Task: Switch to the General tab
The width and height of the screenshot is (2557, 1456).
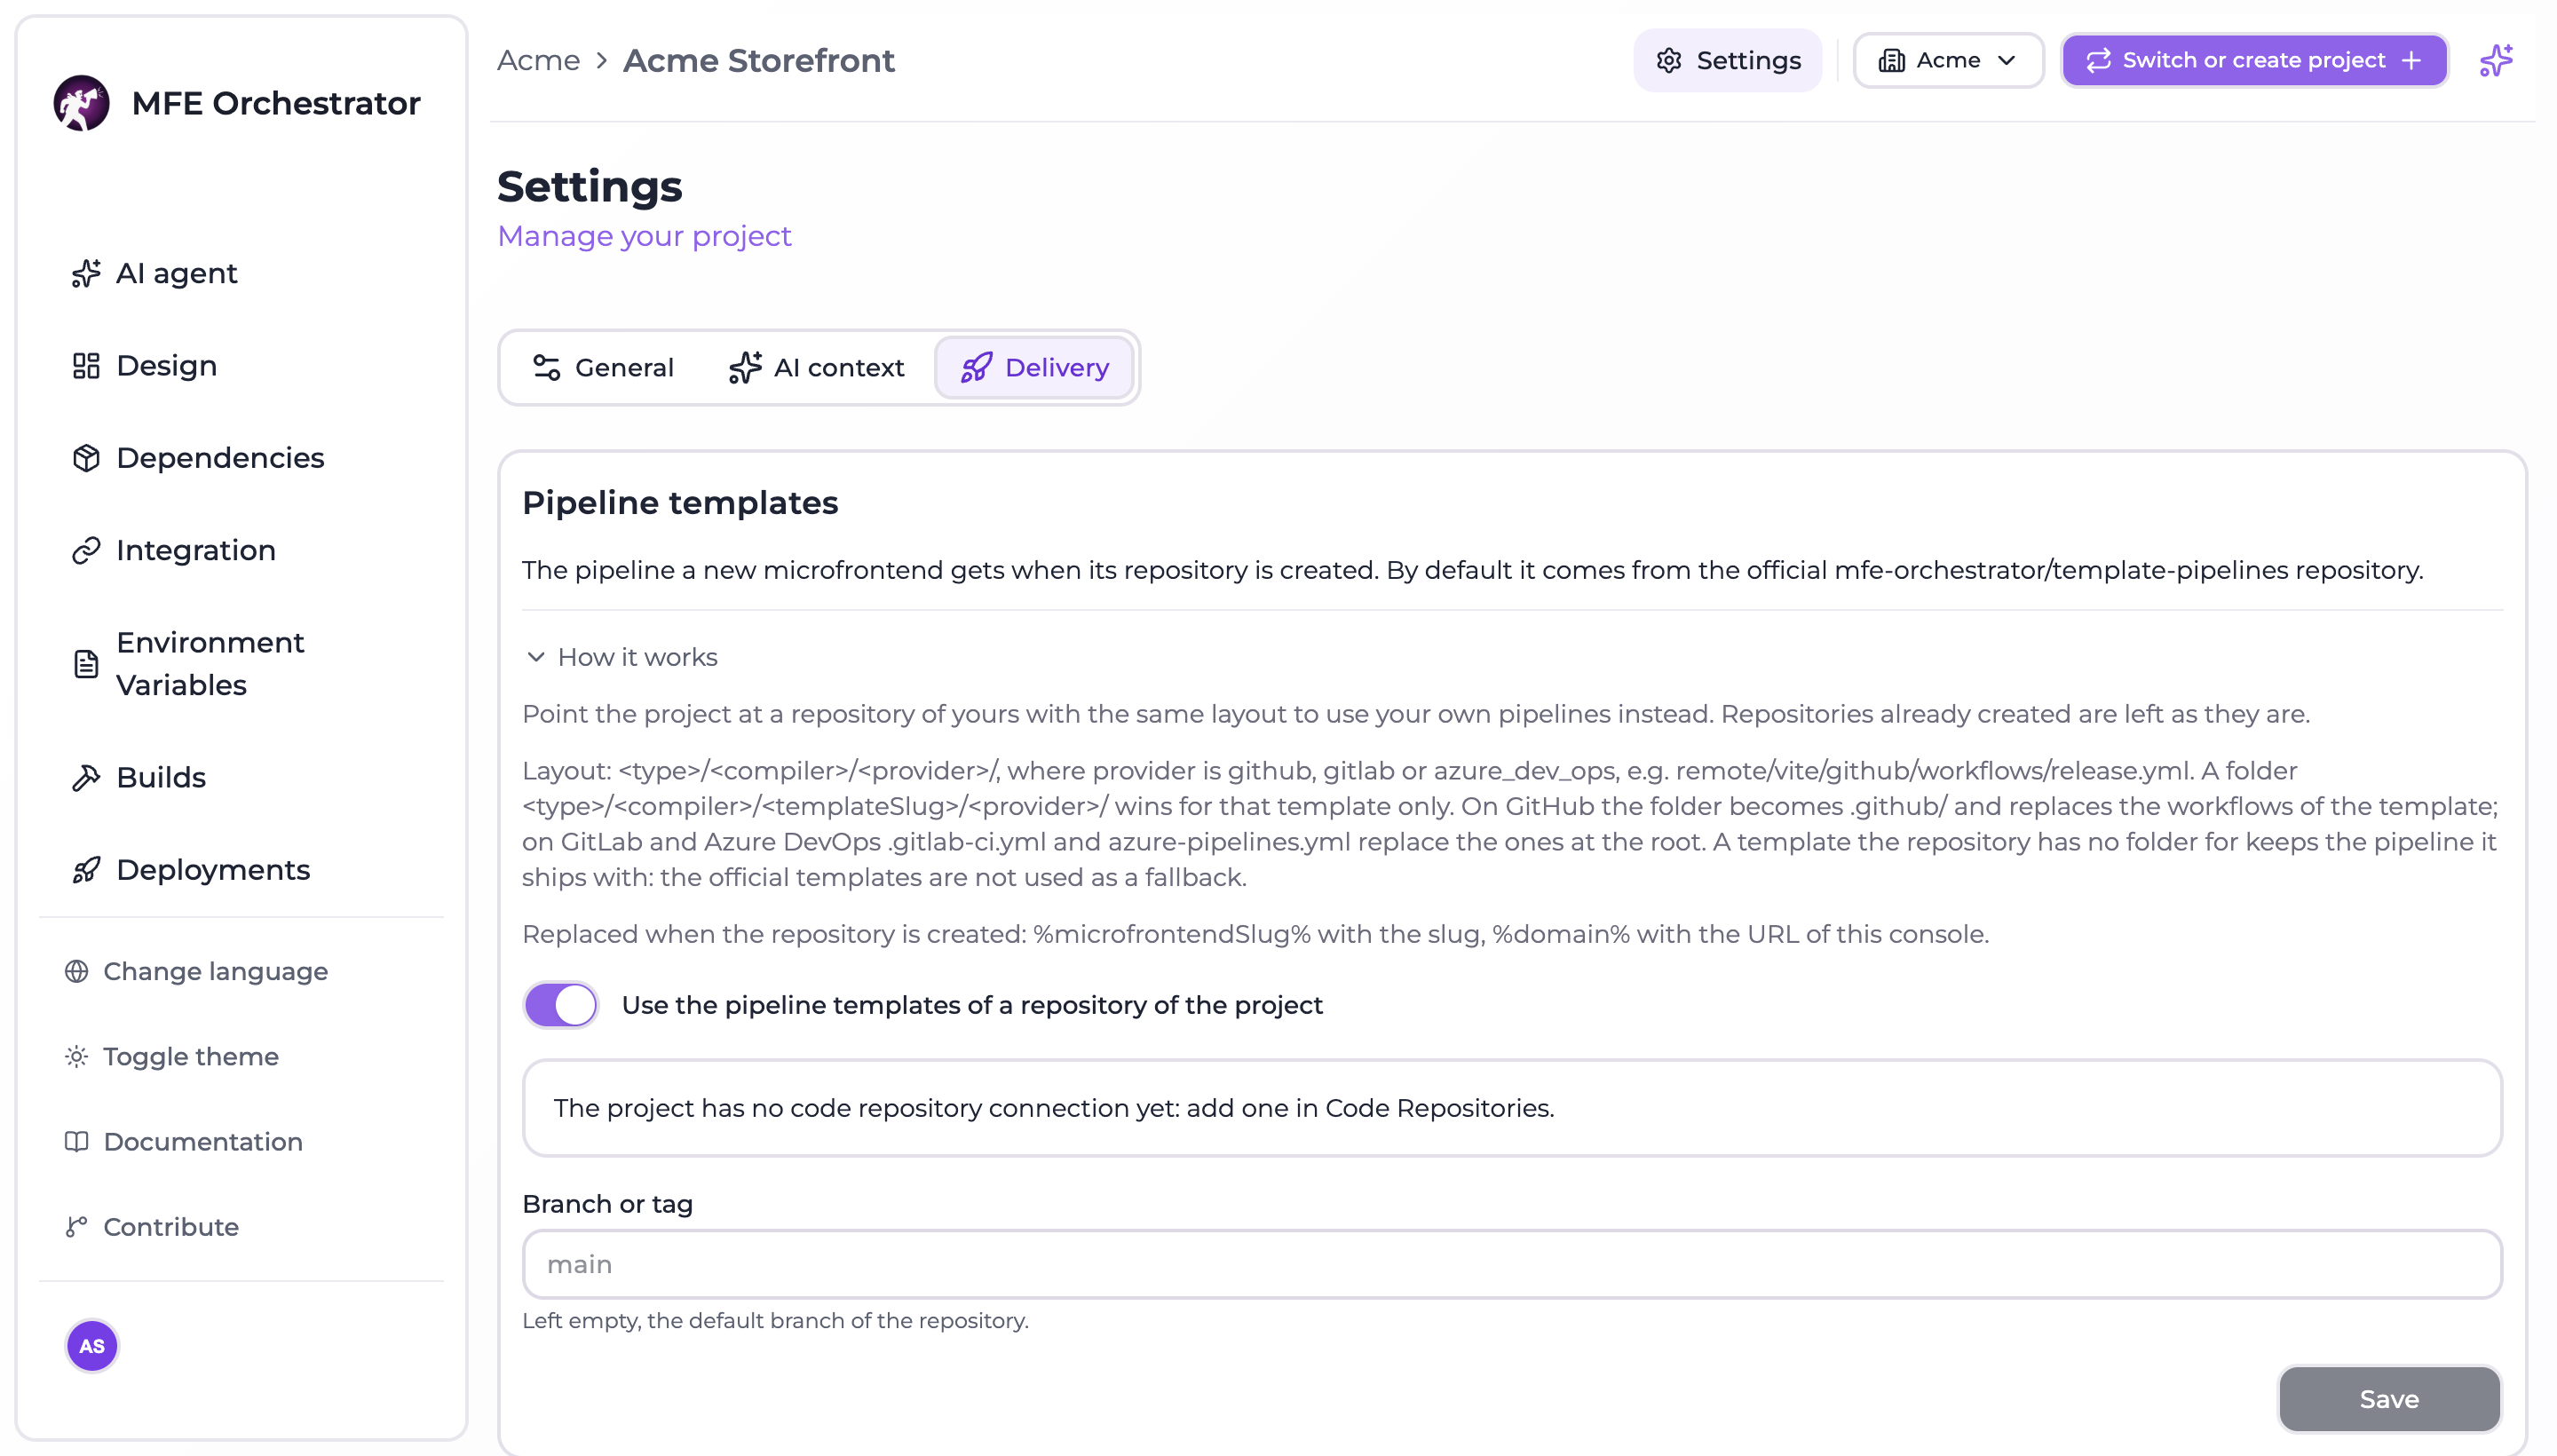Action: (604, 368)
